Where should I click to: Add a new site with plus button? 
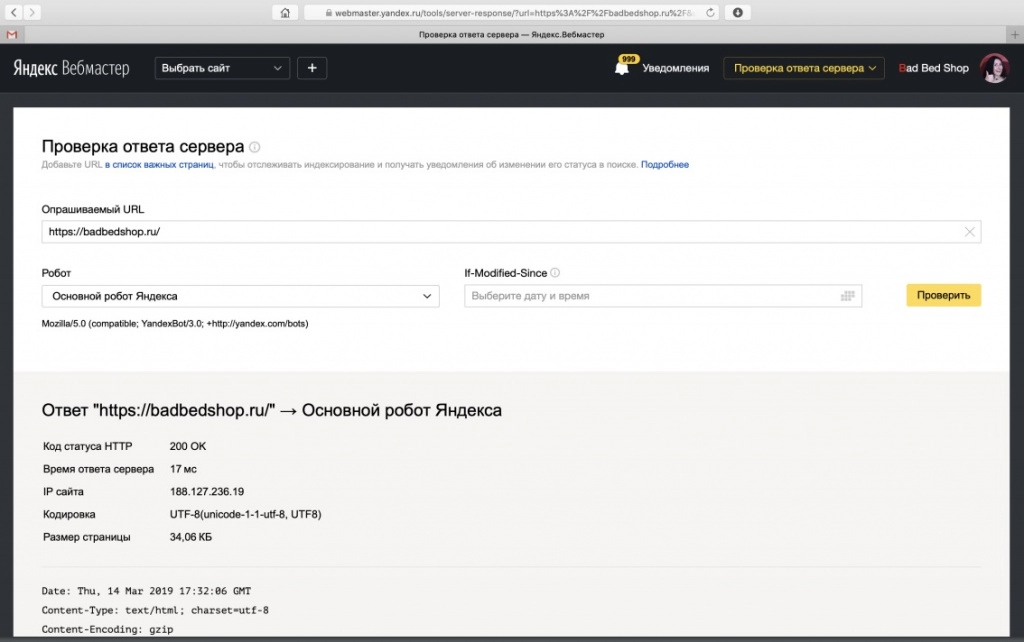pos(312,68)
